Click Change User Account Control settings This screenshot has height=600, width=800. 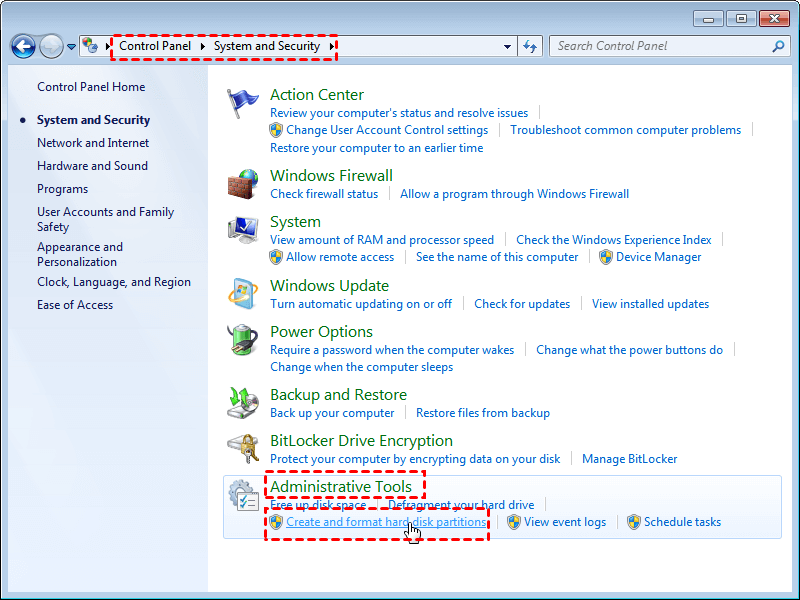[x=387, y=130]
